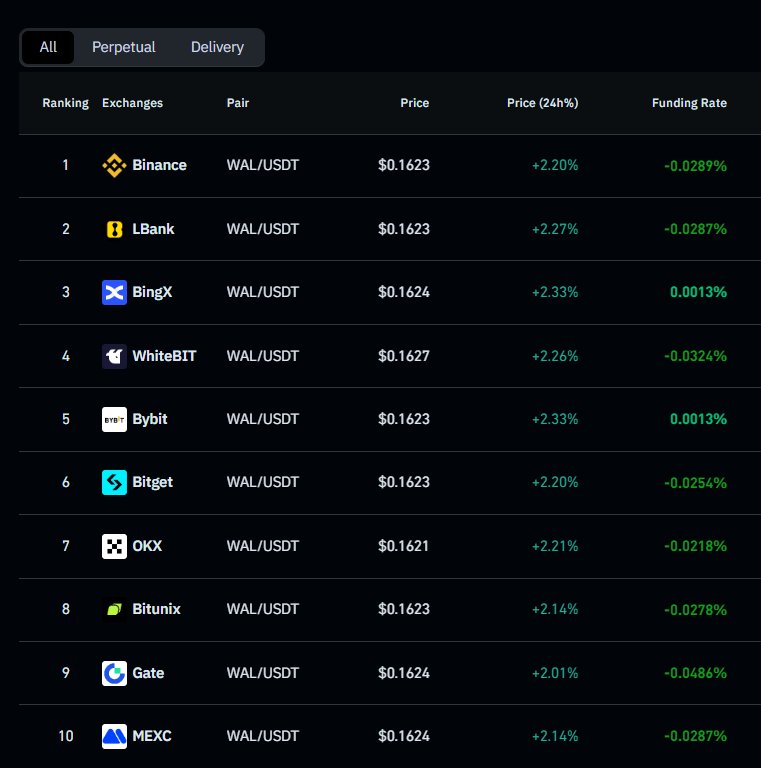This screenshot has height=768, width=761.
Task: Click the Bitget cyan logo icon
Action: pos(114,482)
